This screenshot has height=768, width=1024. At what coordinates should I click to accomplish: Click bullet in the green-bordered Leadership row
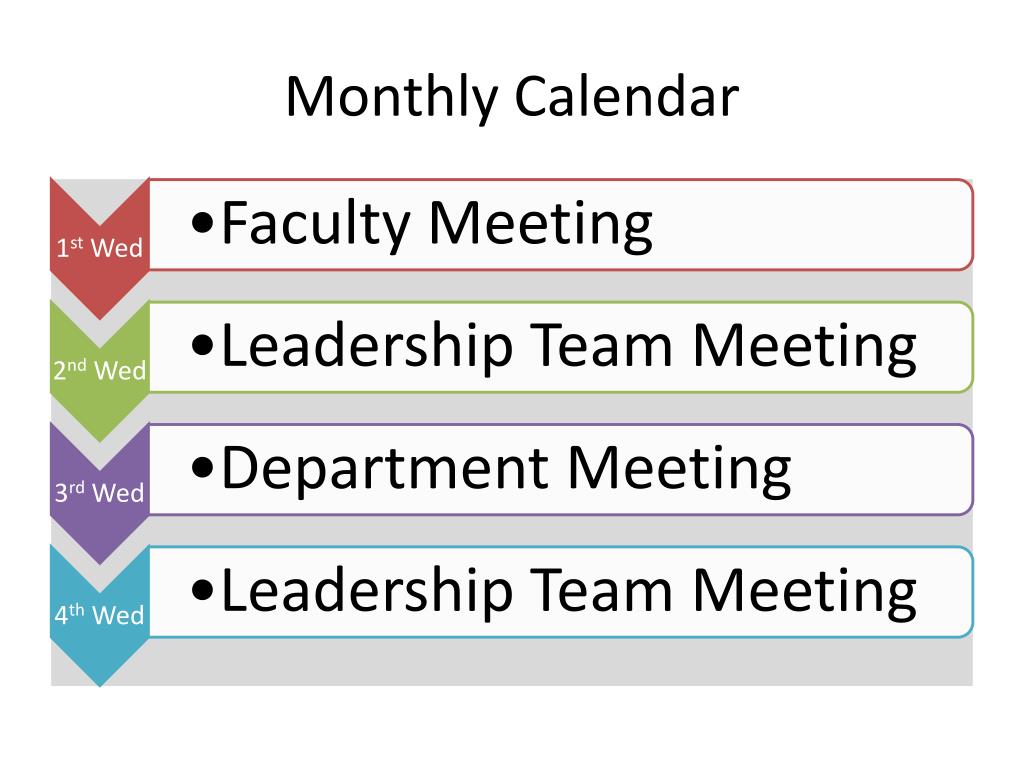click(203, 346)
